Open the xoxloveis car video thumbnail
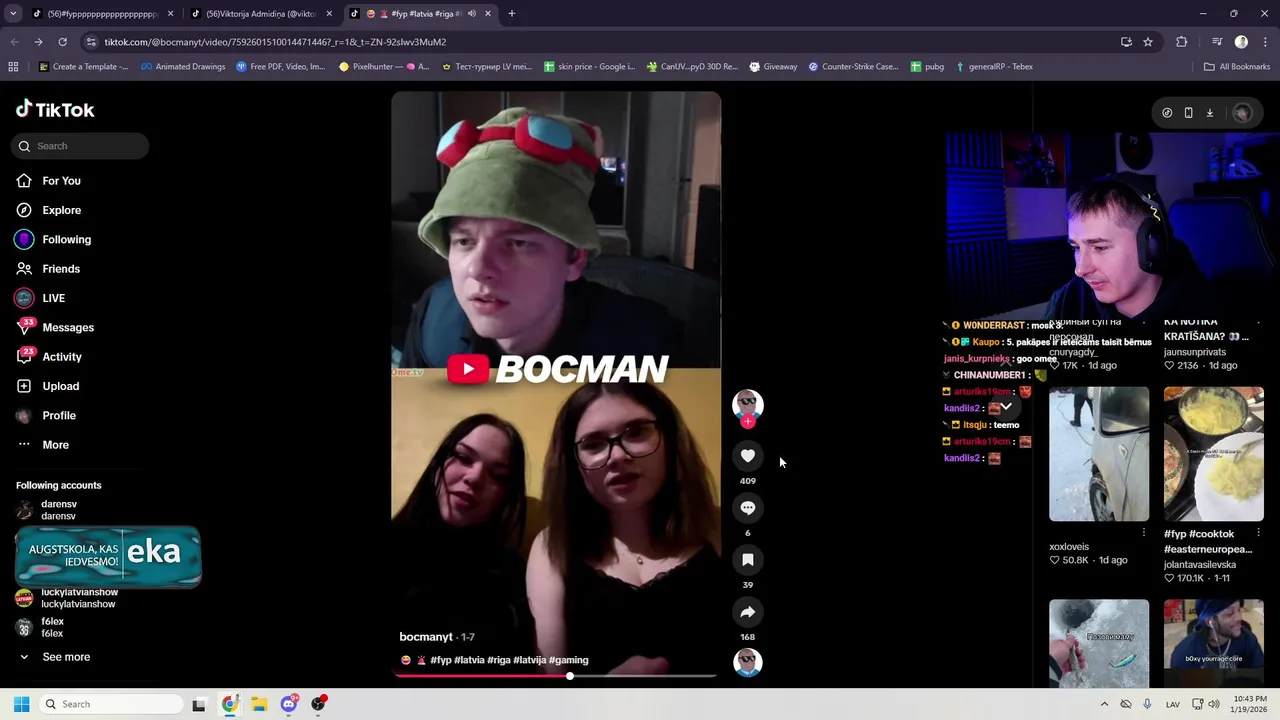The image size is (1280, 720). click(x=1099, y=454)
